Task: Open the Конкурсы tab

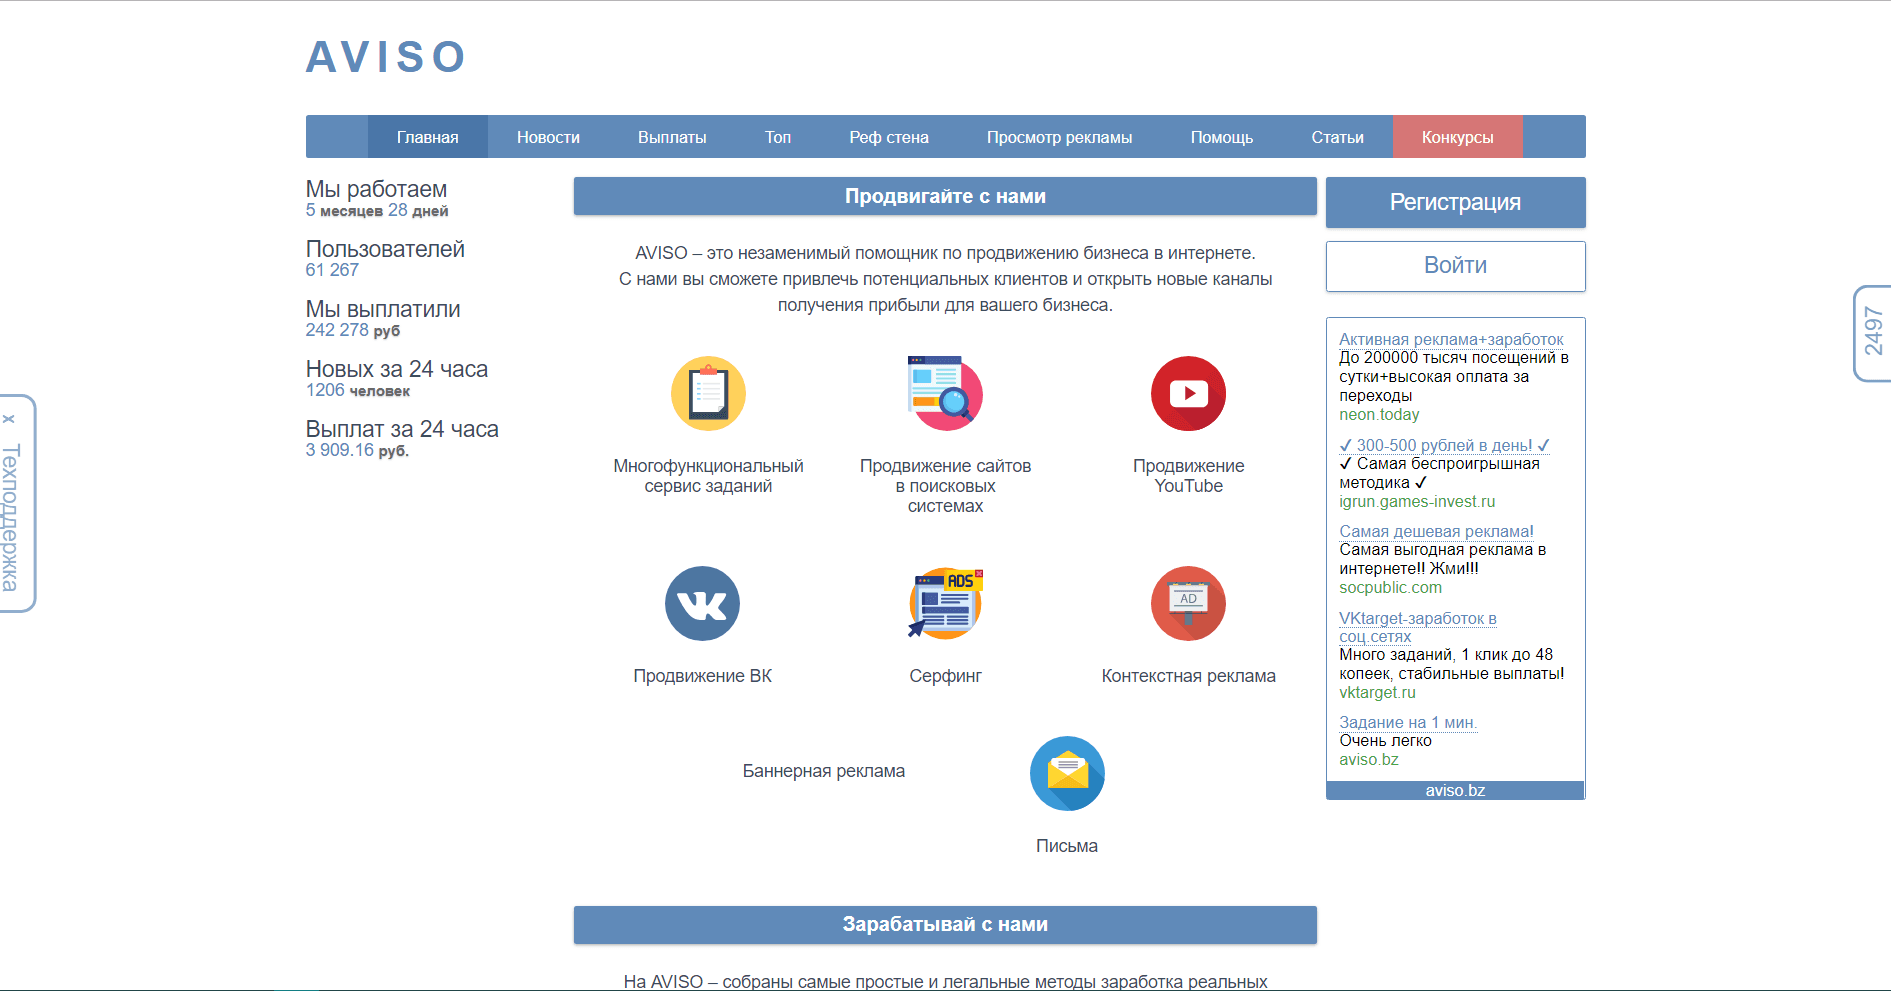Action: (1457, 137)
